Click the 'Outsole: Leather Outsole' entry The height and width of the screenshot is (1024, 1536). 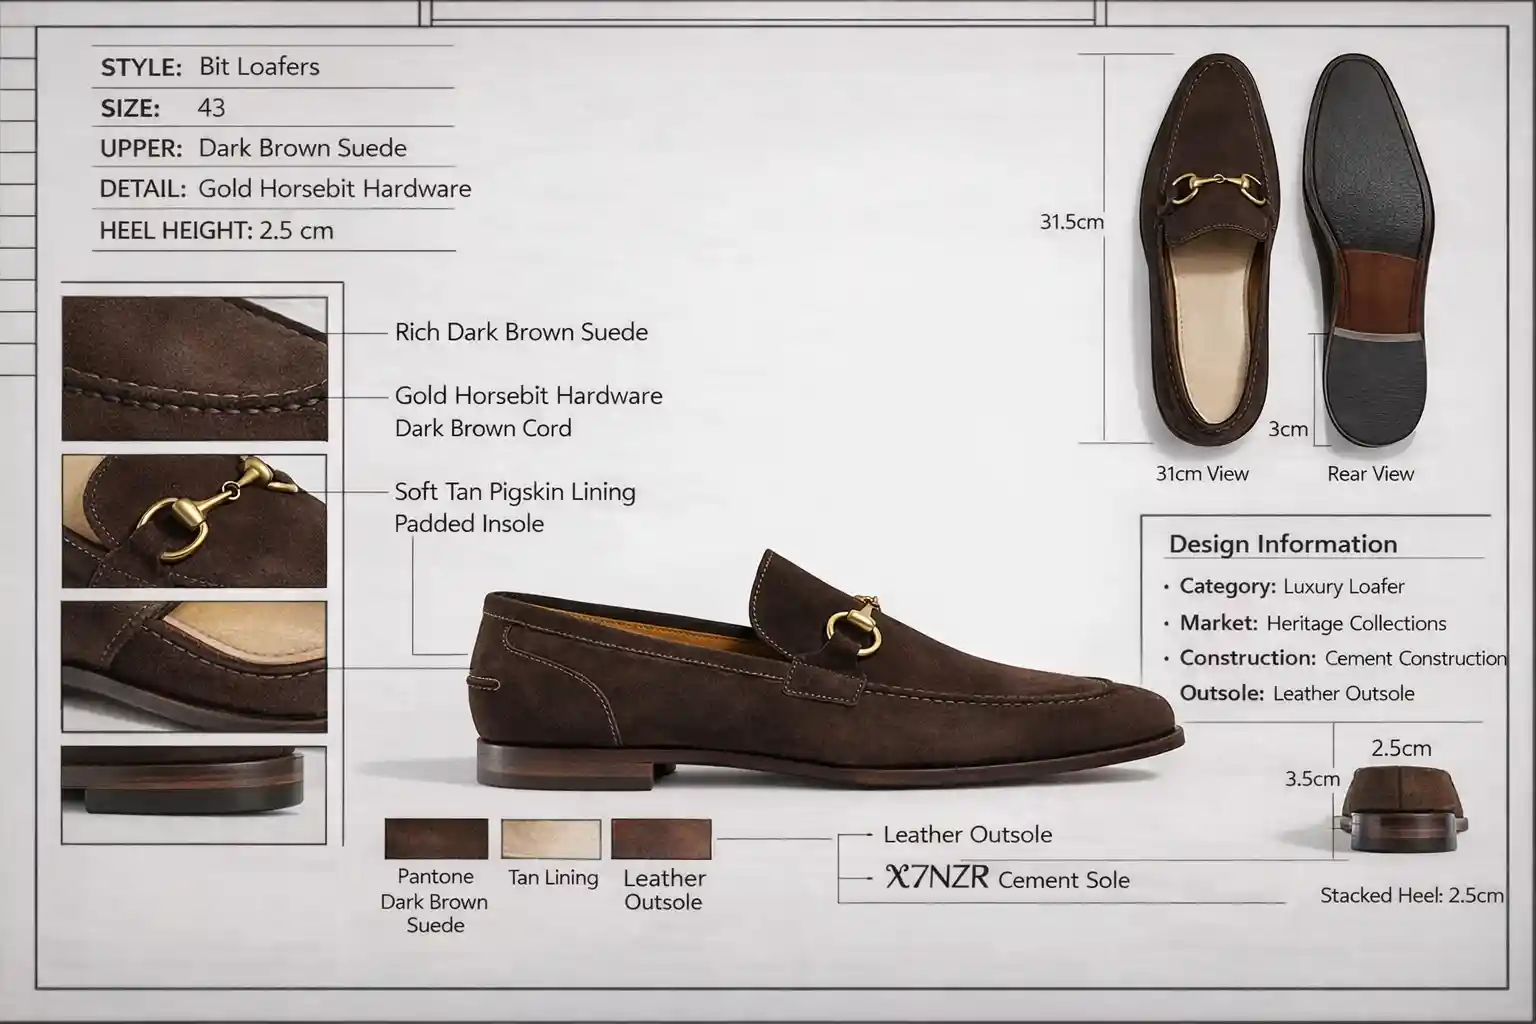click(x=1297, y=693)
